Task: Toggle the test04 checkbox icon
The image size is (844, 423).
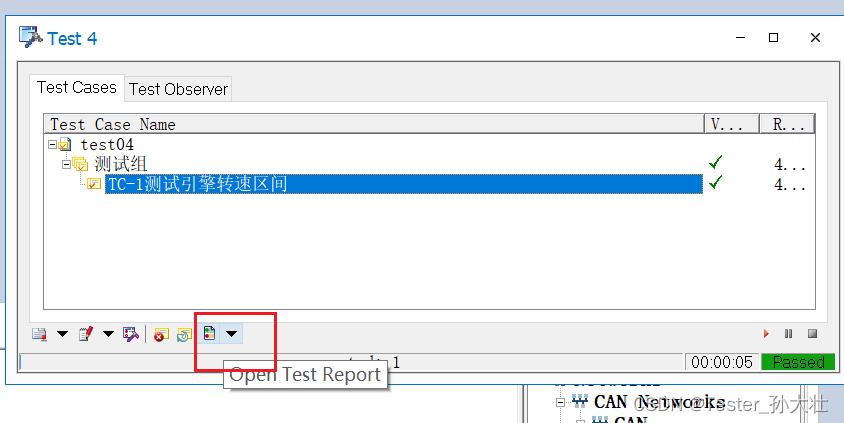Action: click(65, 144)
